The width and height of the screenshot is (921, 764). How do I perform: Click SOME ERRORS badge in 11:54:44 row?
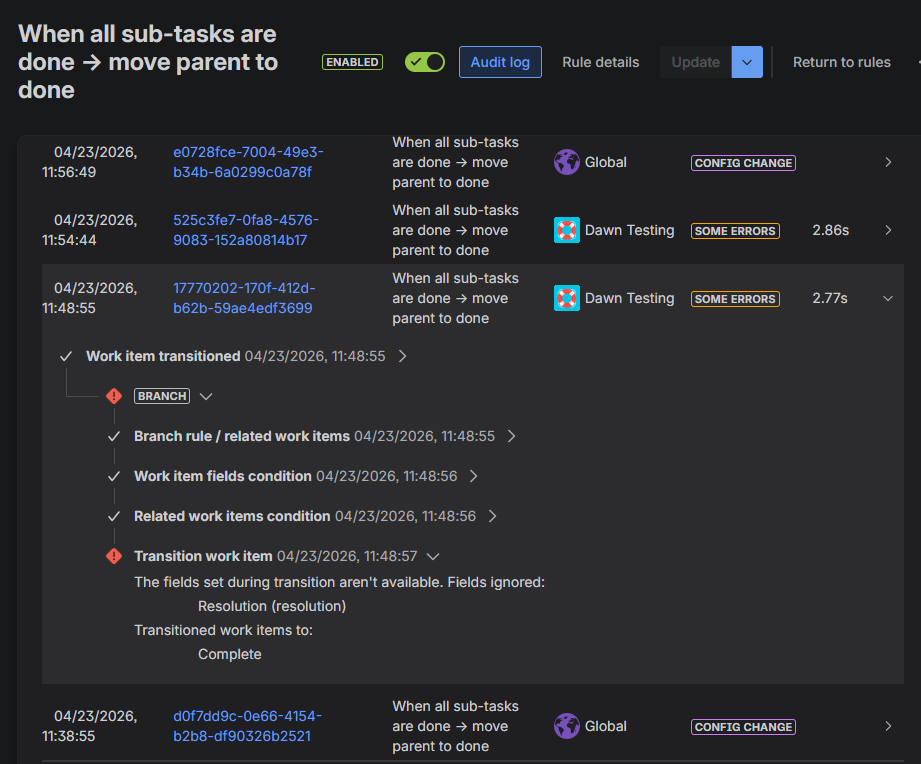(x=735, y=231)
